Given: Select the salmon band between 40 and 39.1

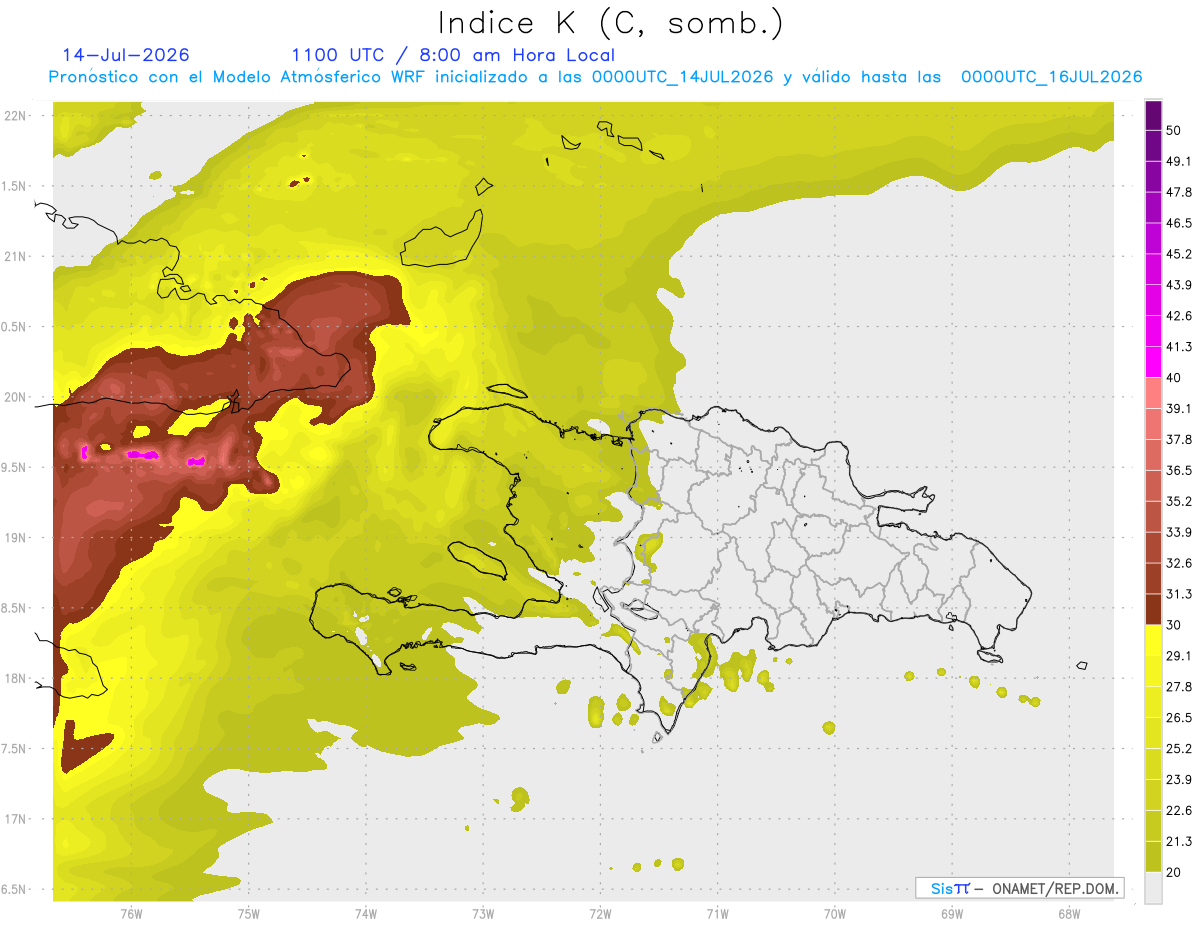Looking at the screenshot, I should pyautogui.click(x=1153, y=393).
